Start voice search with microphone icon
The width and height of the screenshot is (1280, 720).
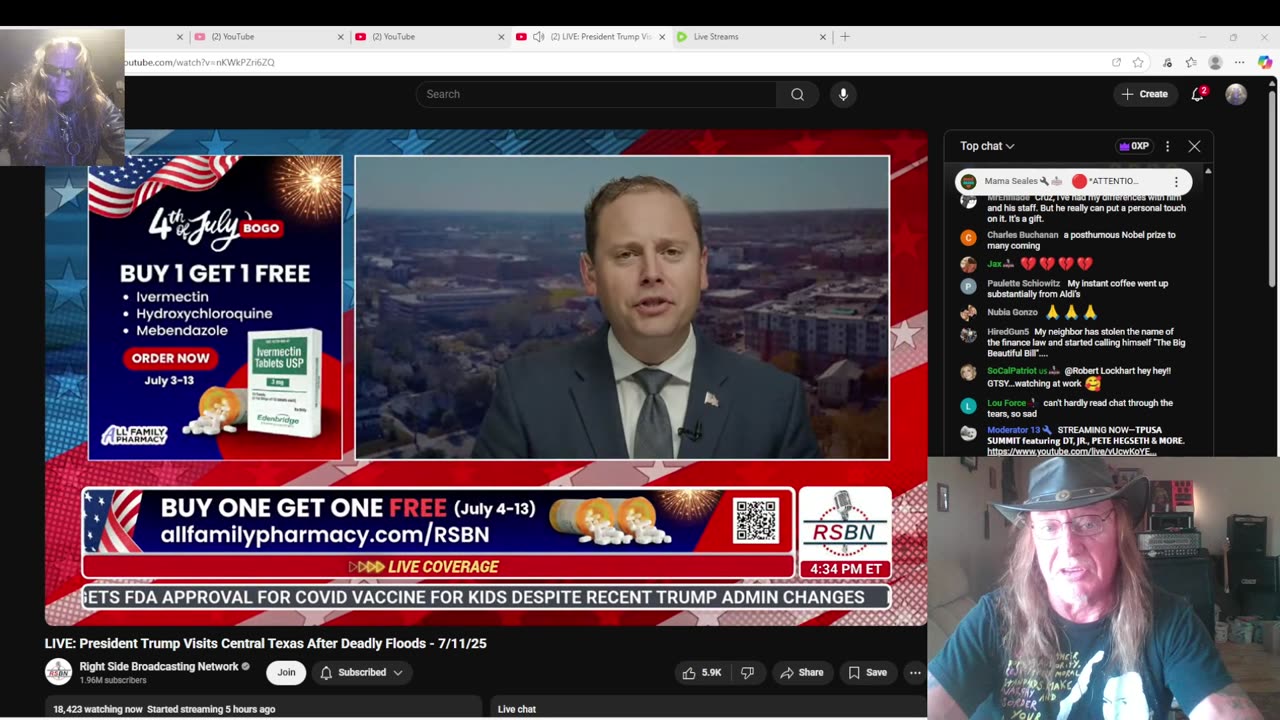[843, 94]
